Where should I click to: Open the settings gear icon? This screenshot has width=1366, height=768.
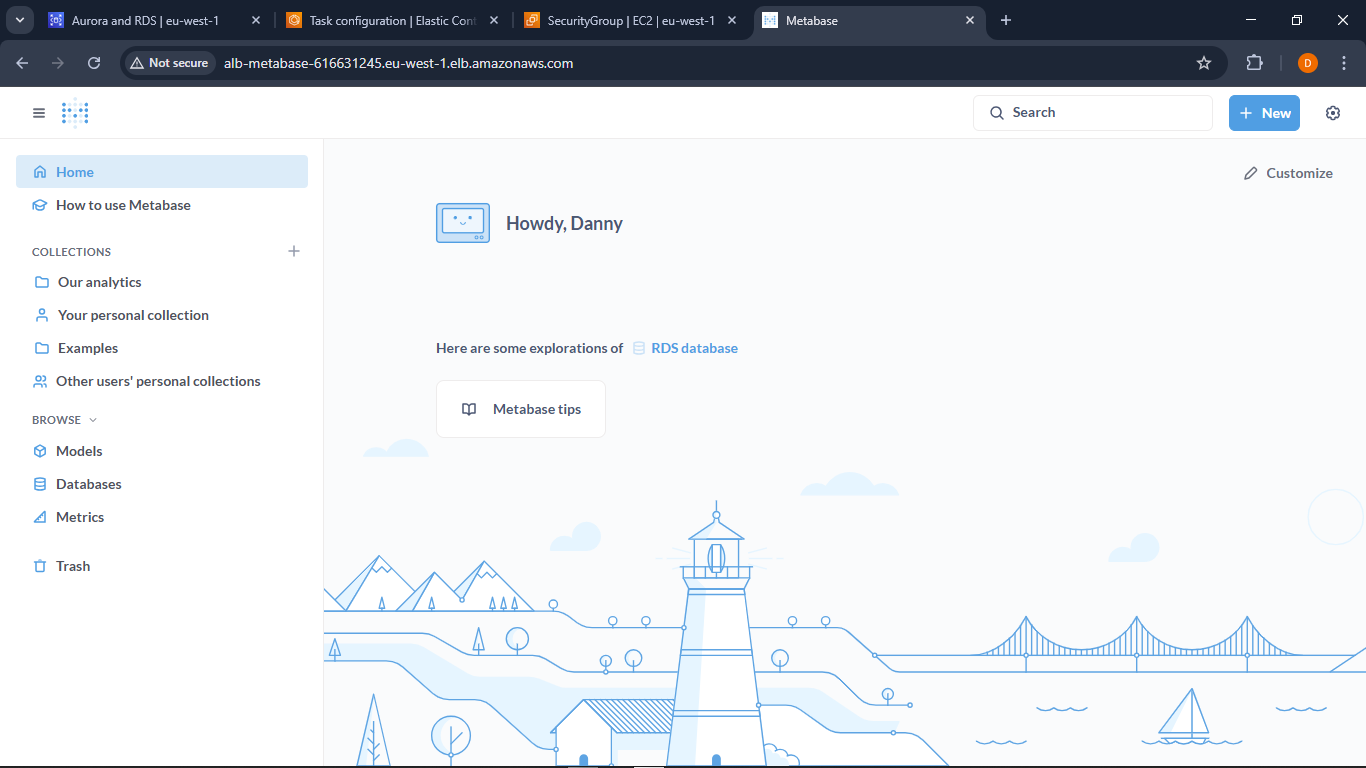tap(1332, 113)
